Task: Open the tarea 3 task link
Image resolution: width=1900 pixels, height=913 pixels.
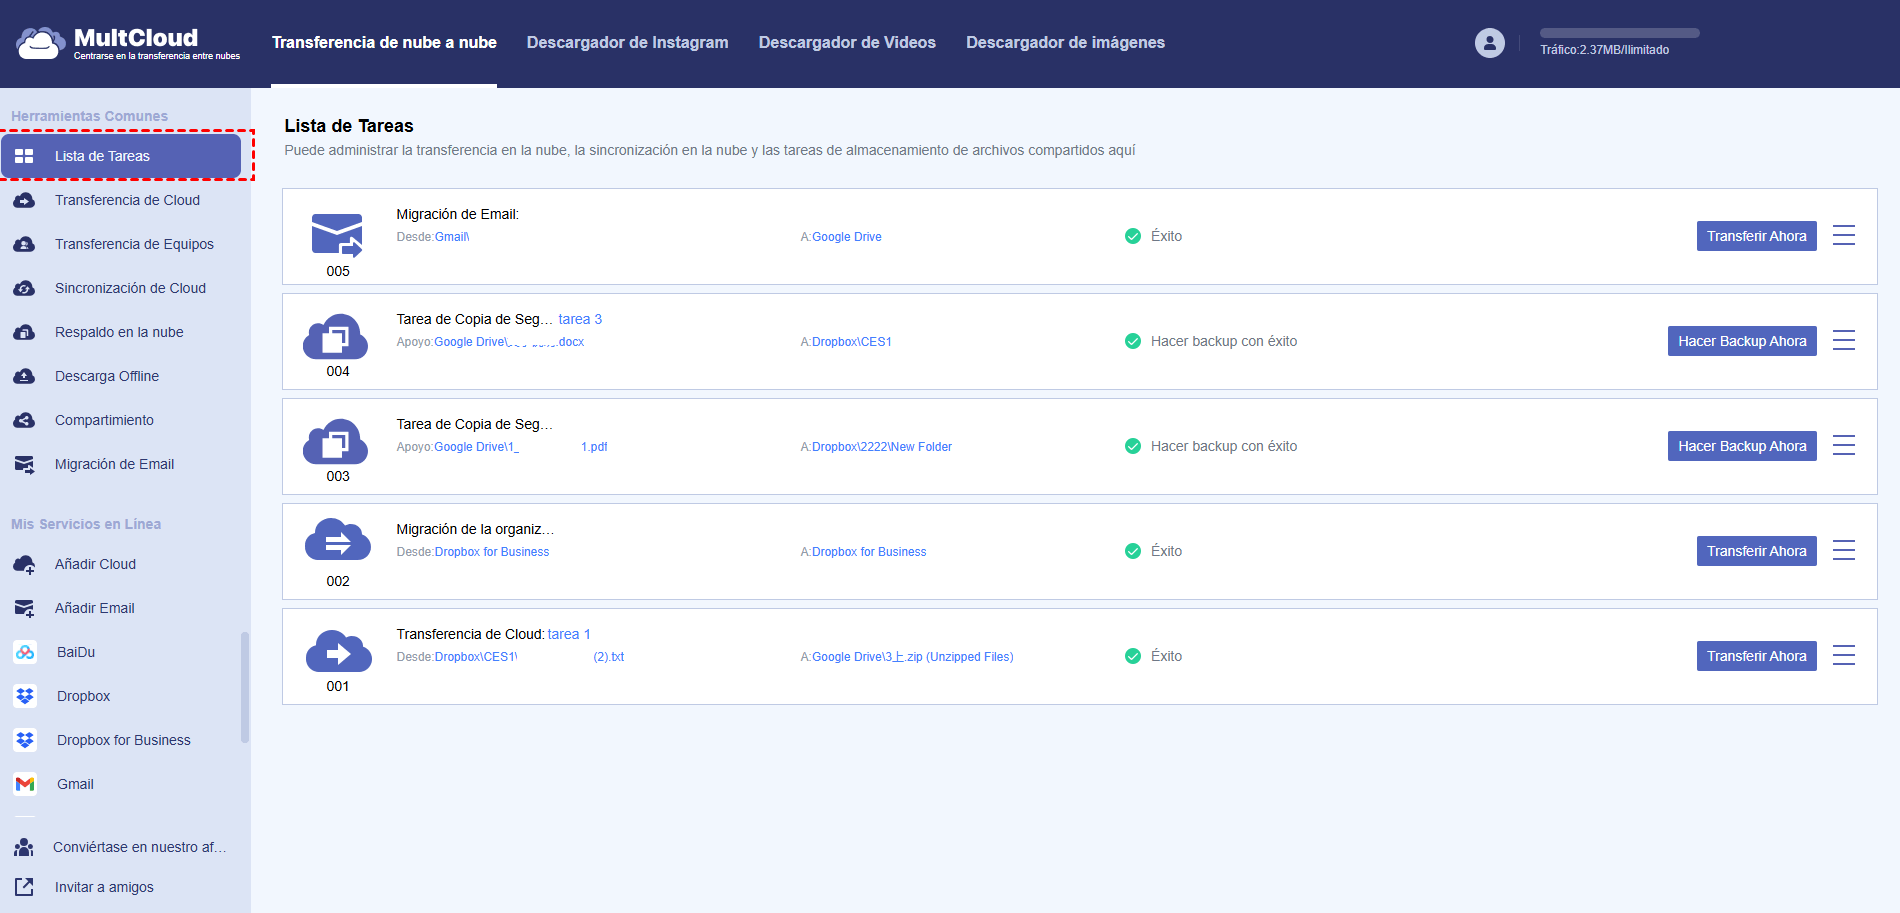Action: tap(580, 319)
